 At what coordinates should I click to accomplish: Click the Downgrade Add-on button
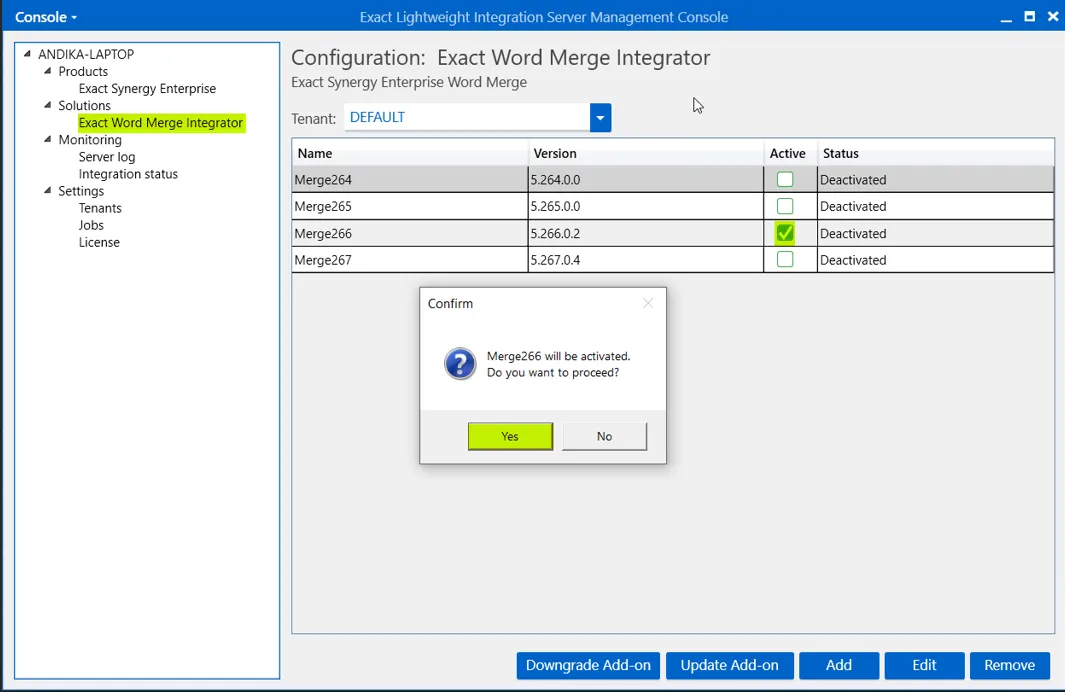(x=588, y=665)
